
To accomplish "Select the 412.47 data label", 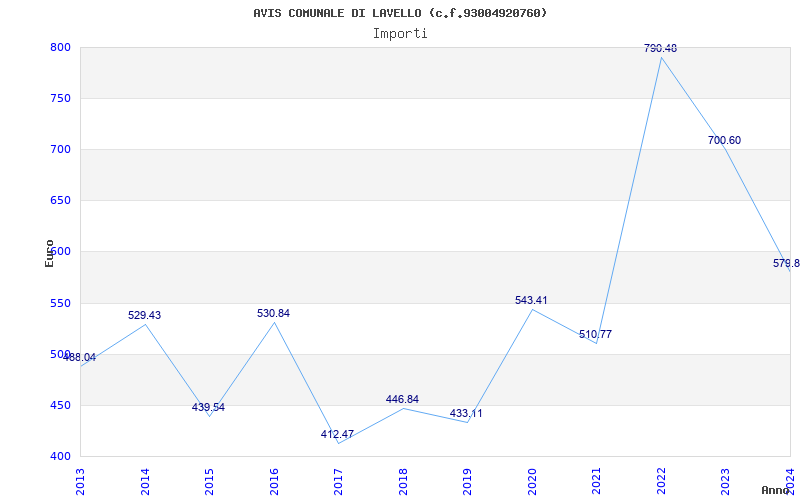I will [x=337, y=434].
